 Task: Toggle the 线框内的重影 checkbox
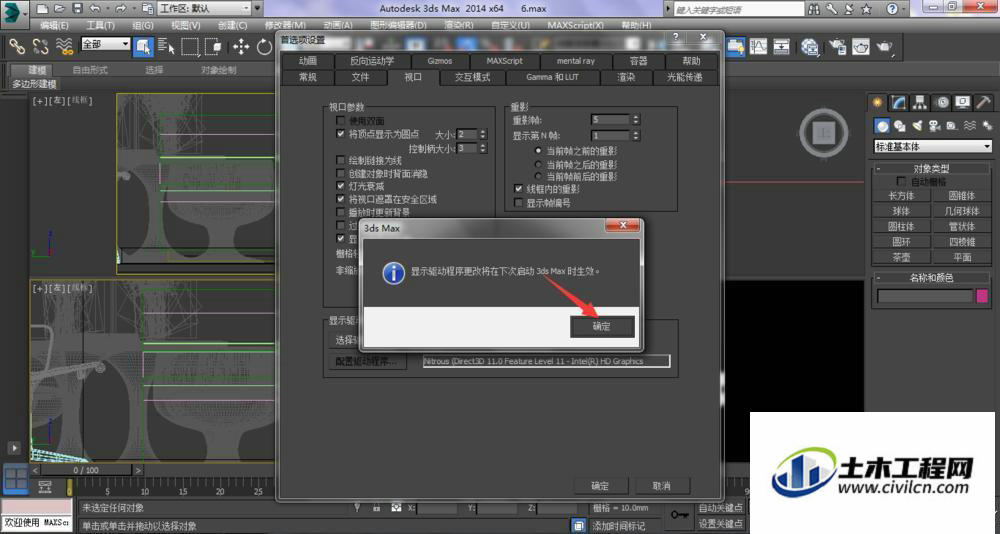(x=518, y=189)
